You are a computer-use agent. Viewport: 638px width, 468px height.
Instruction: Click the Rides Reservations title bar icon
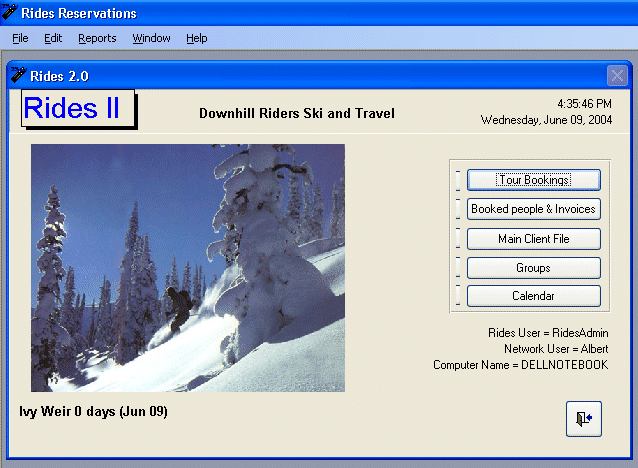click(9, 12)
